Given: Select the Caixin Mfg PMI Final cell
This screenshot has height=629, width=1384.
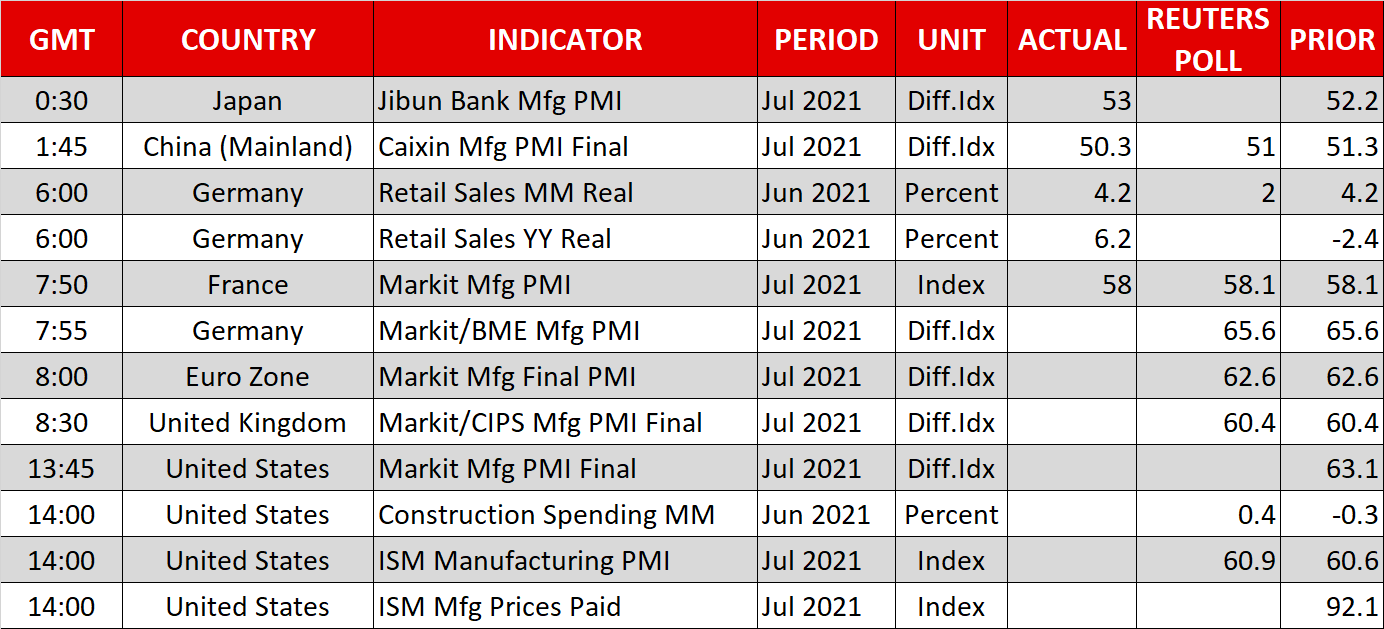Looking at the screenshot, I should [503, 147].
